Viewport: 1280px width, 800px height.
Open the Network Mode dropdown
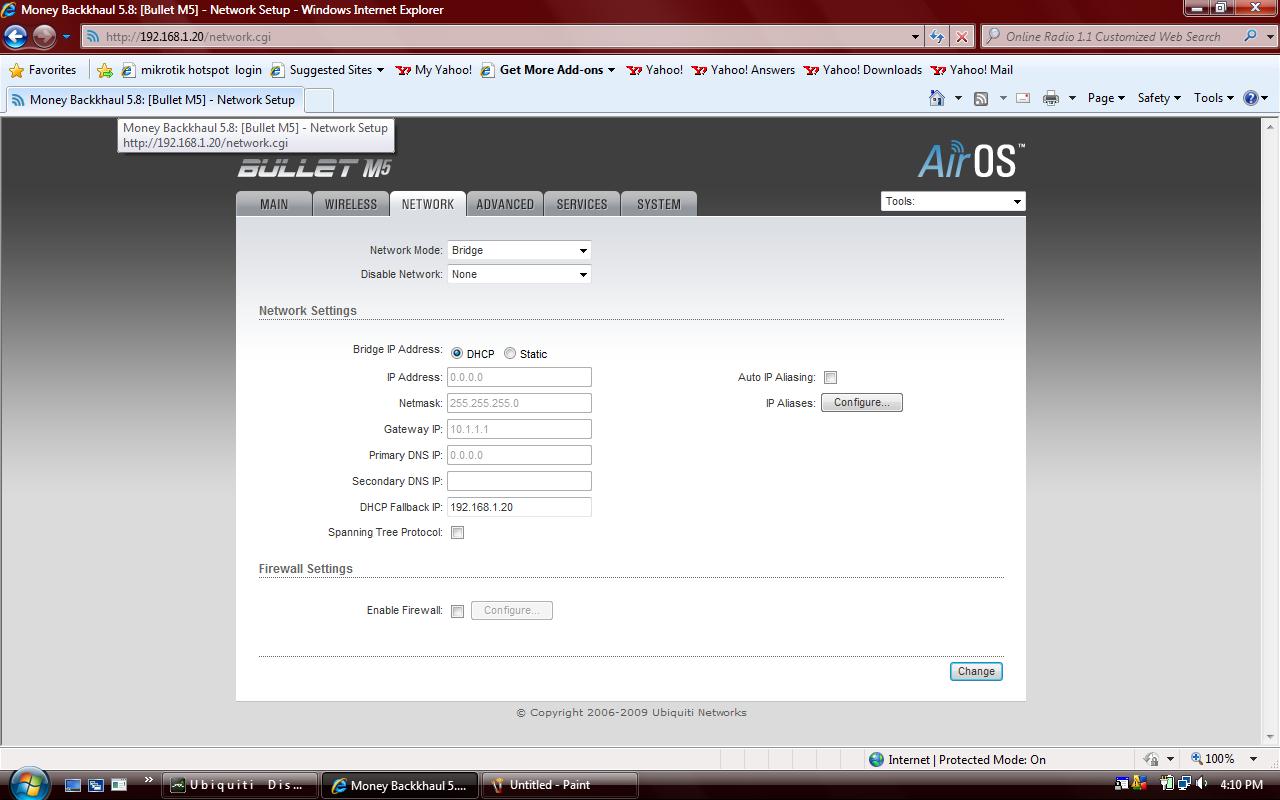[519, 250]
